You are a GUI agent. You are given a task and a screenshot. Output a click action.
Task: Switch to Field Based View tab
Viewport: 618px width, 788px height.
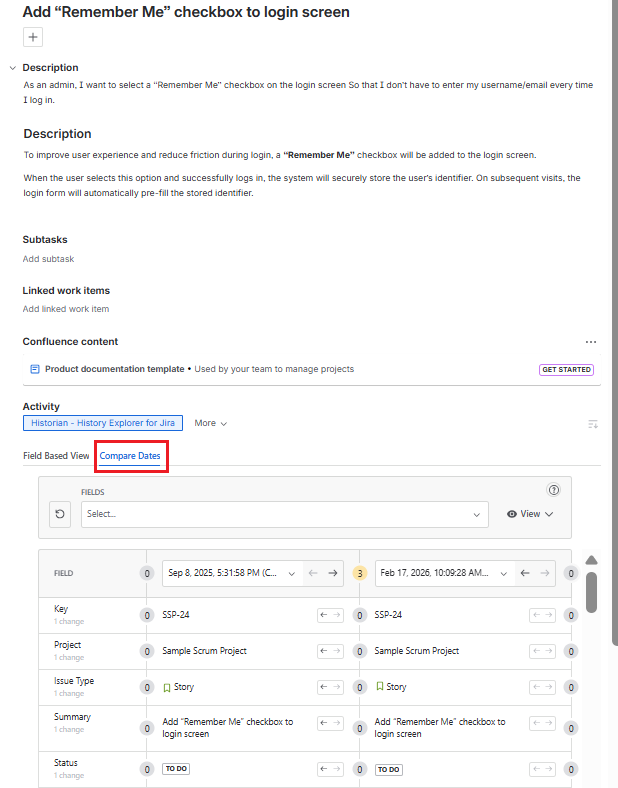pos(56,456)
